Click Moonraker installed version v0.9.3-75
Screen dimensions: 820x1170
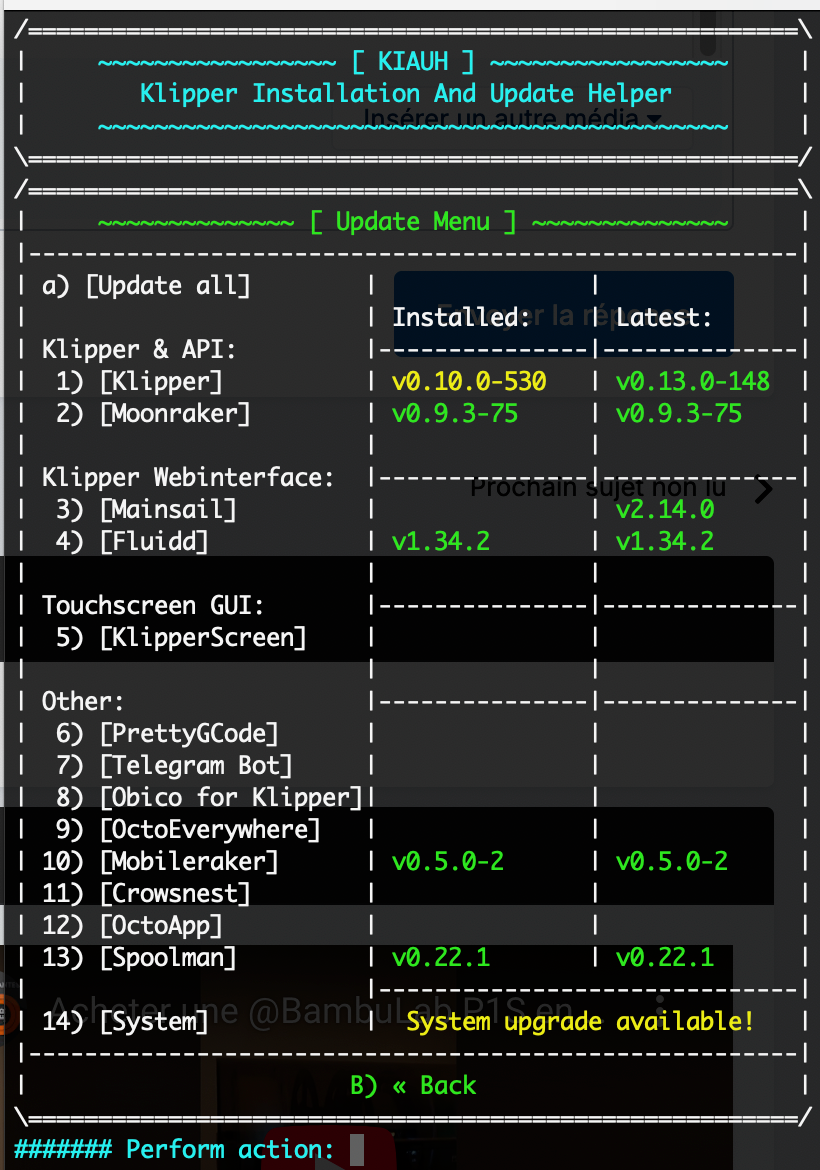point(455,413)
